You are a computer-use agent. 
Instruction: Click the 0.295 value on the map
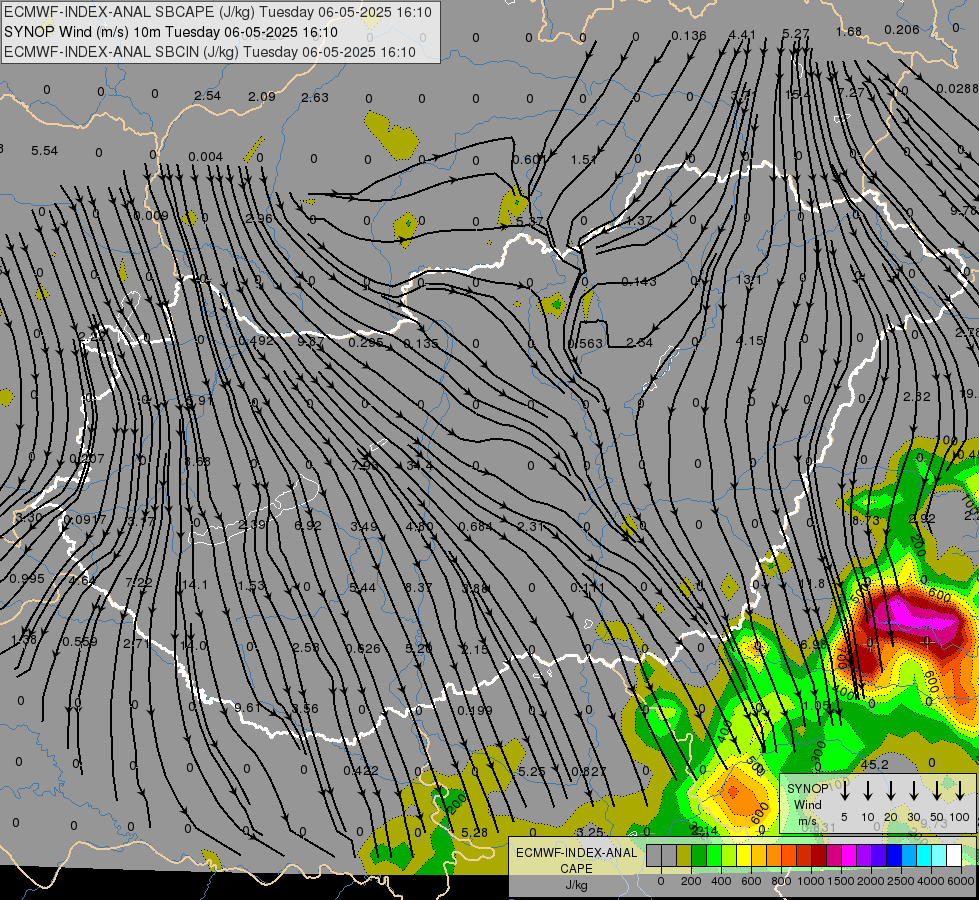(x=365, y=342)
